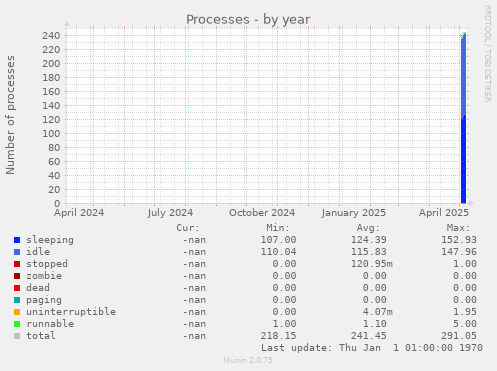The height and width of the screenshot is (371, 497).
Task: Click the 'total' legend label
Action: point(41,336)
